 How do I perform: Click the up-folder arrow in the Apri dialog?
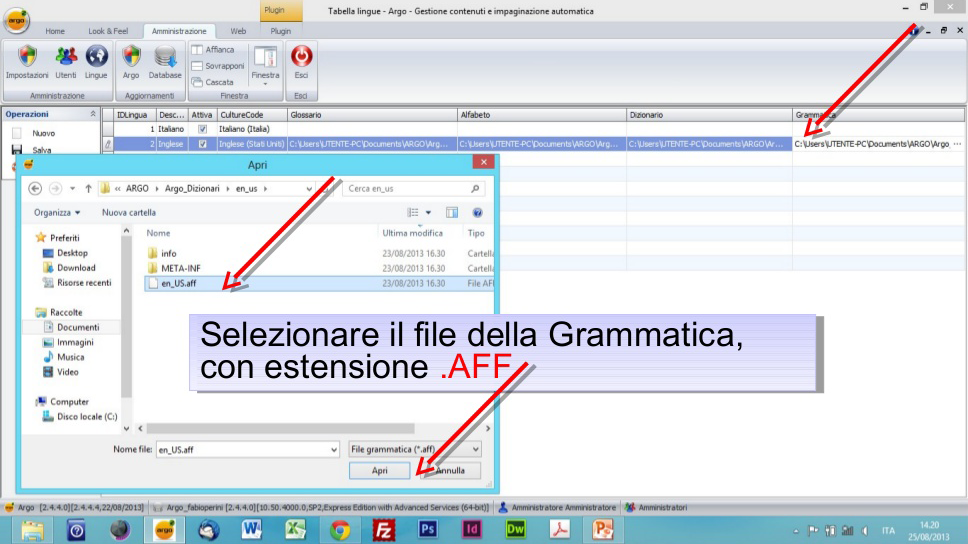tap(88, 188)
